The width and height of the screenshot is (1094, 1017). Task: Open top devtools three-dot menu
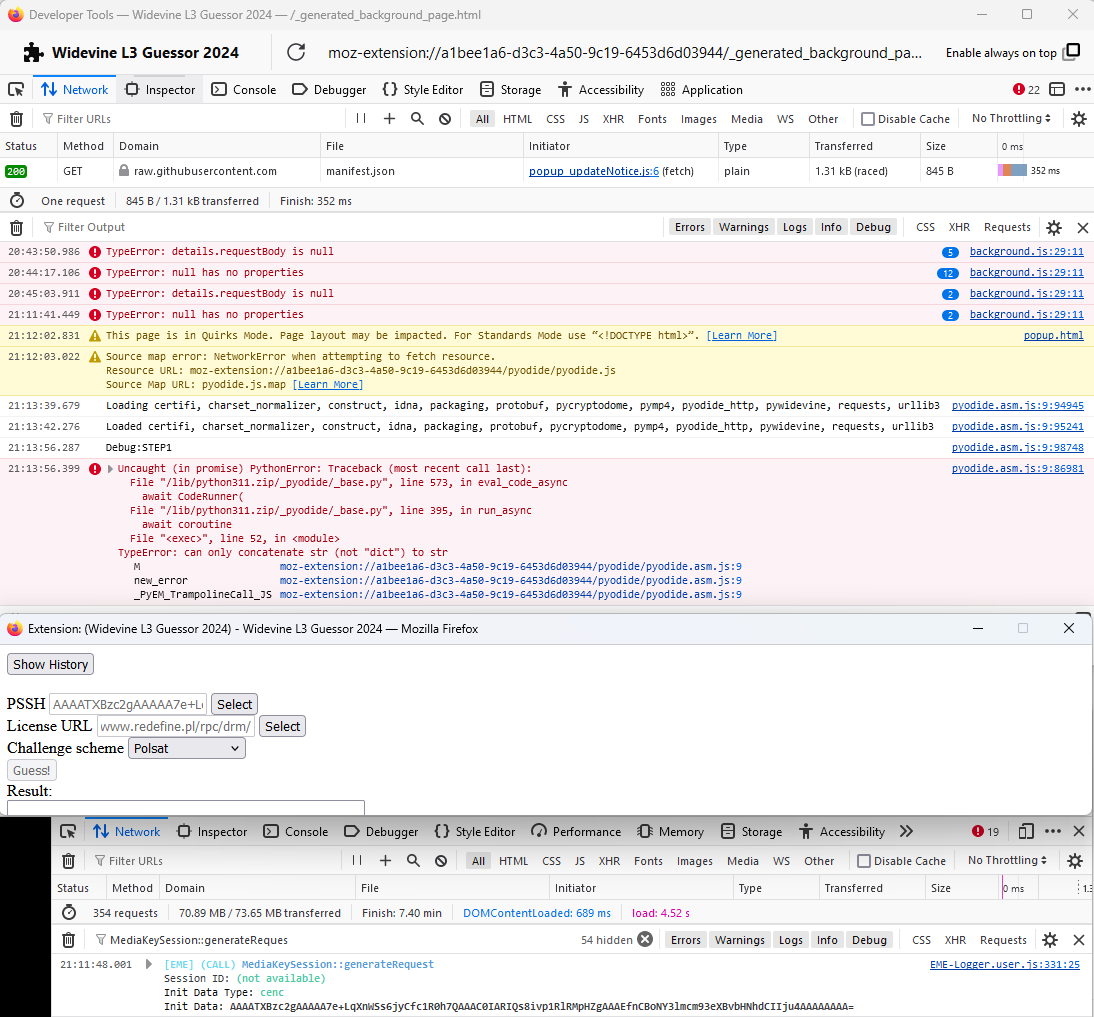tap(1082, 89)
